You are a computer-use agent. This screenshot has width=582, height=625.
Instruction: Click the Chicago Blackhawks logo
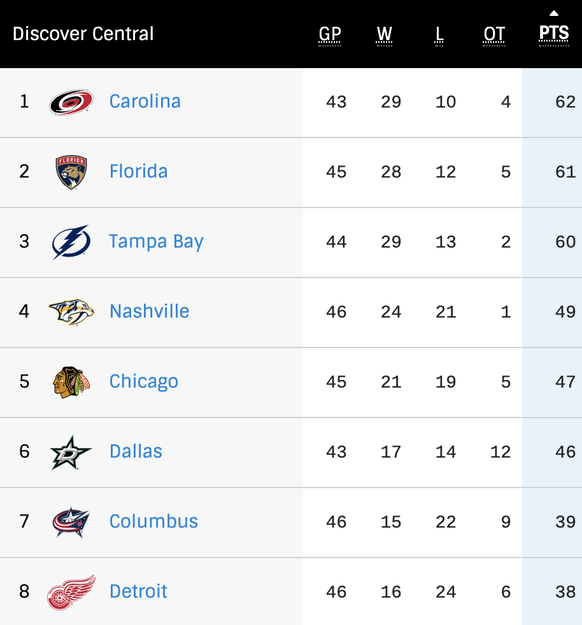point(71,382)
